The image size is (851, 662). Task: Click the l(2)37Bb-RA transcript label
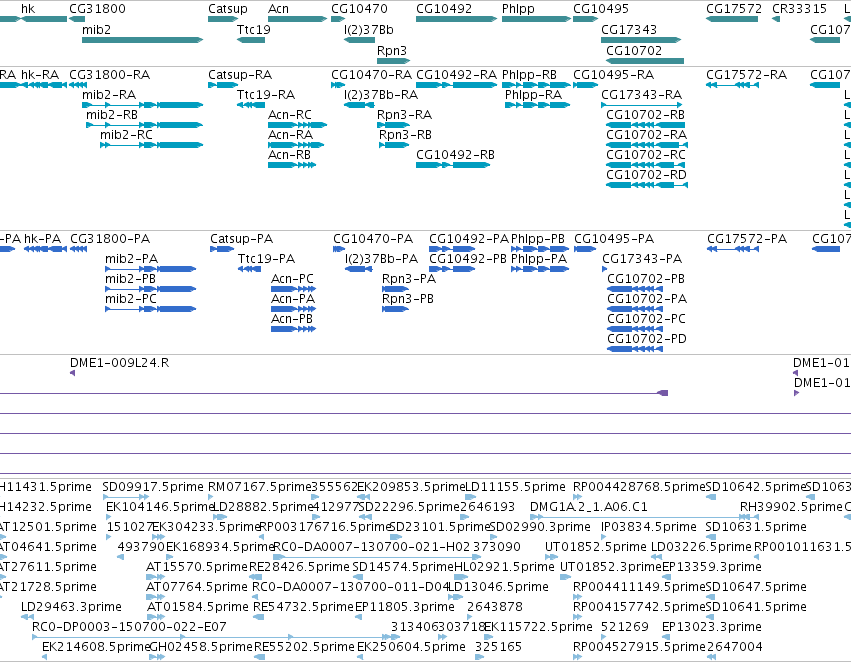(381, 95)
